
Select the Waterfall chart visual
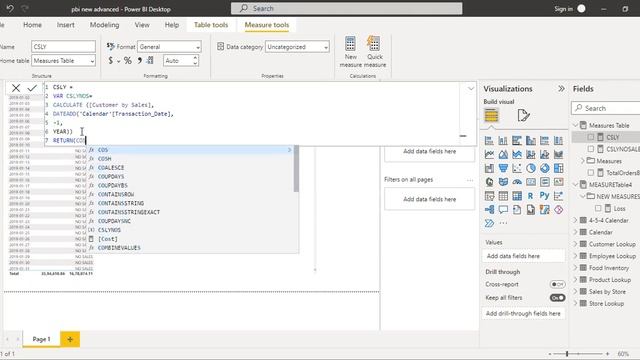[489, 168]
